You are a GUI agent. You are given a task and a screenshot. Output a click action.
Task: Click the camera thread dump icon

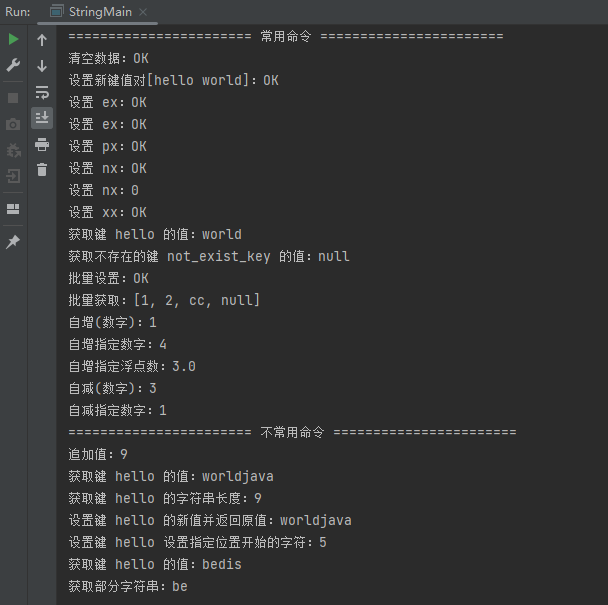pyautogui.click(x=13, y=124)
